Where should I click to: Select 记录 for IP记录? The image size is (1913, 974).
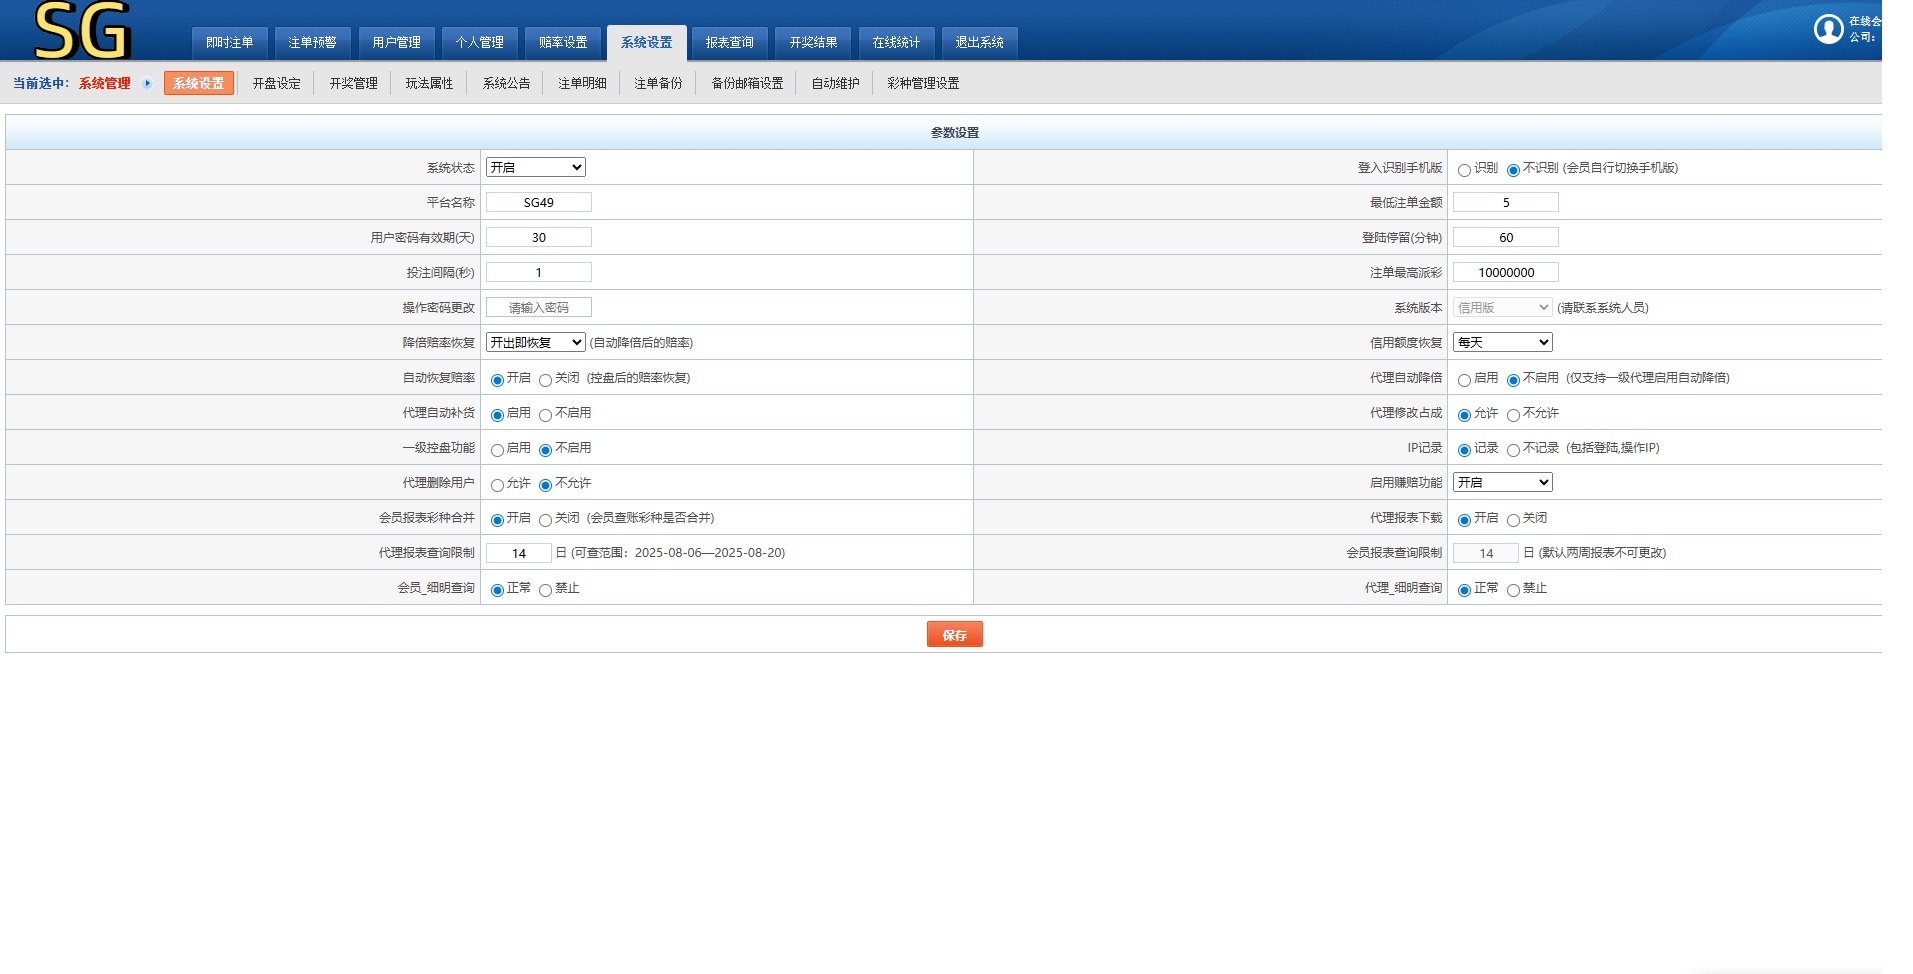click(1464, 450)
